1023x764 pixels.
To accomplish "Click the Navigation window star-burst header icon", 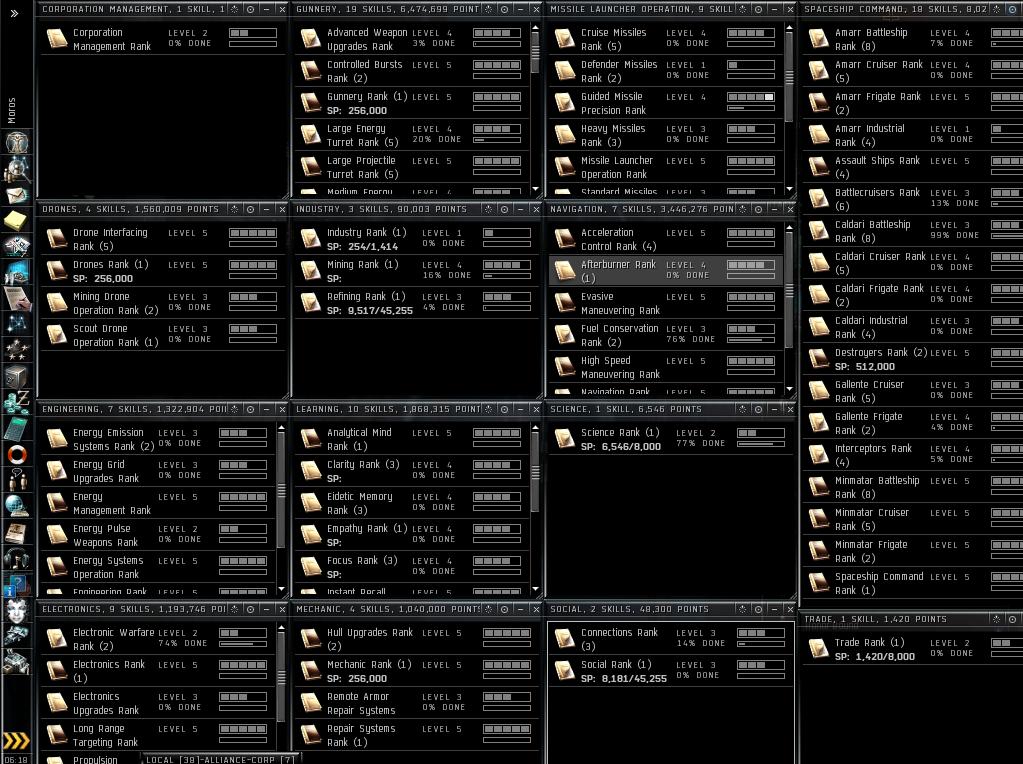I will [x=742, y=209].
